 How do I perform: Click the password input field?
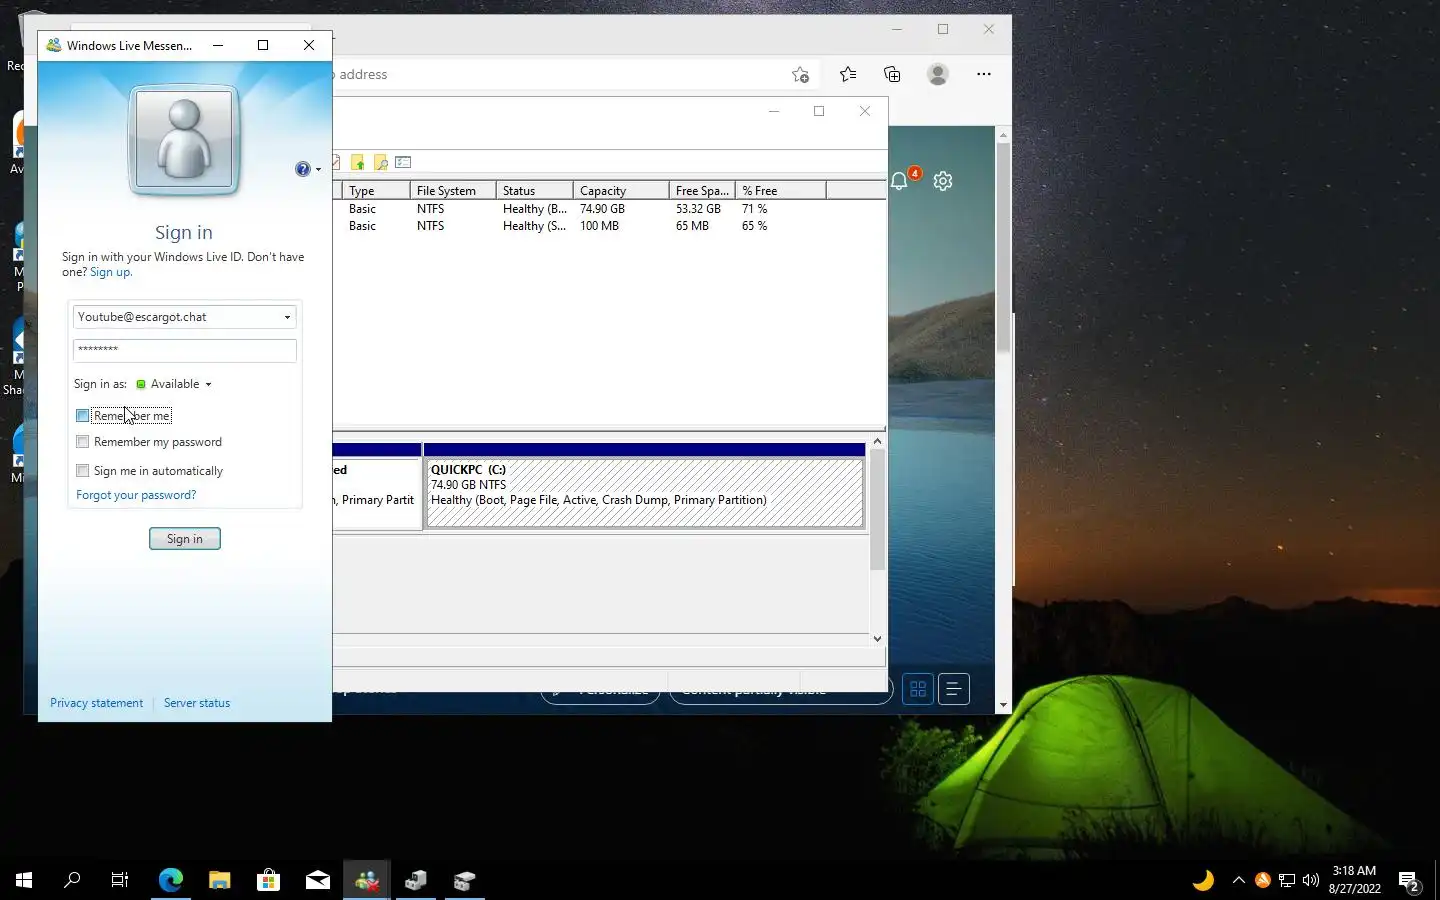pos(185,350)
